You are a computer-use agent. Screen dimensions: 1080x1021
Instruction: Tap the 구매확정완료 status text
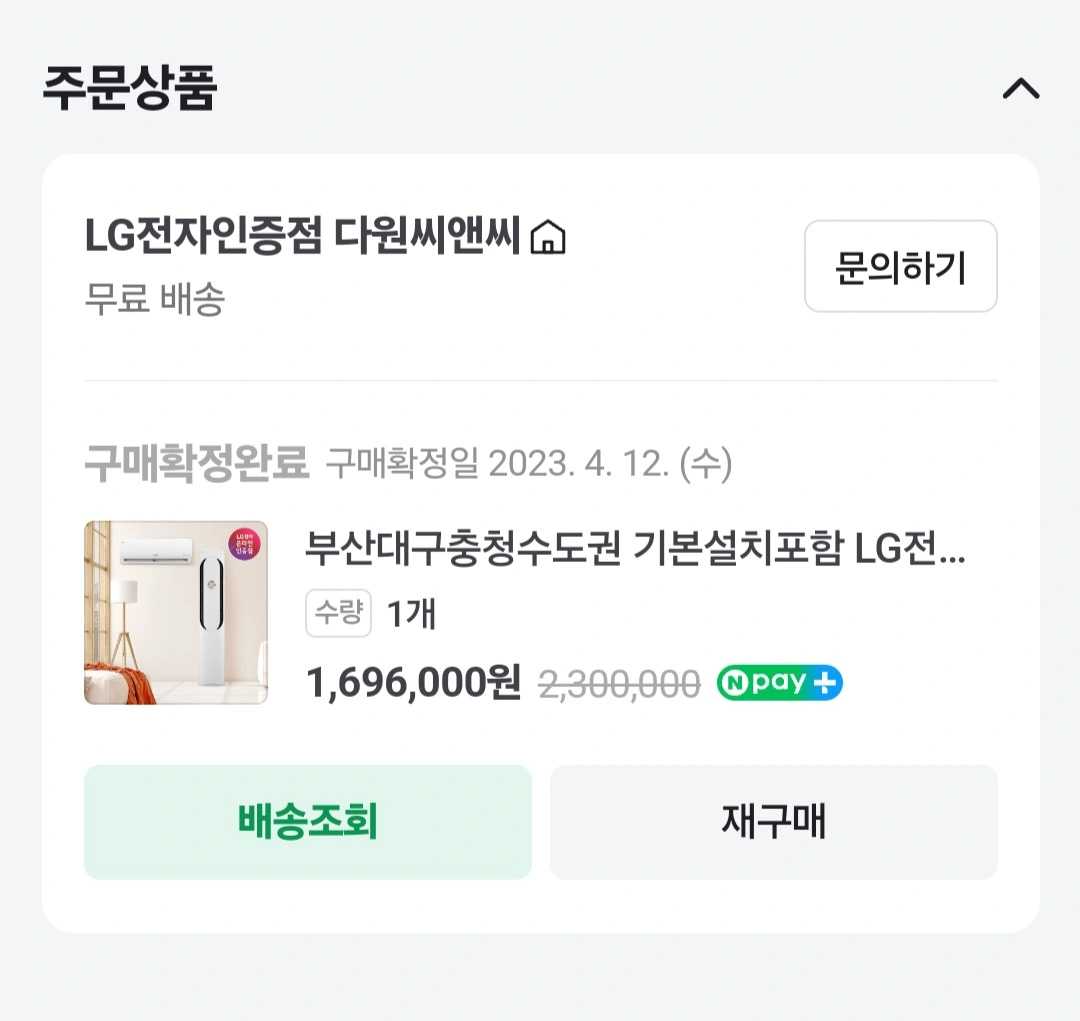(197, 464)
